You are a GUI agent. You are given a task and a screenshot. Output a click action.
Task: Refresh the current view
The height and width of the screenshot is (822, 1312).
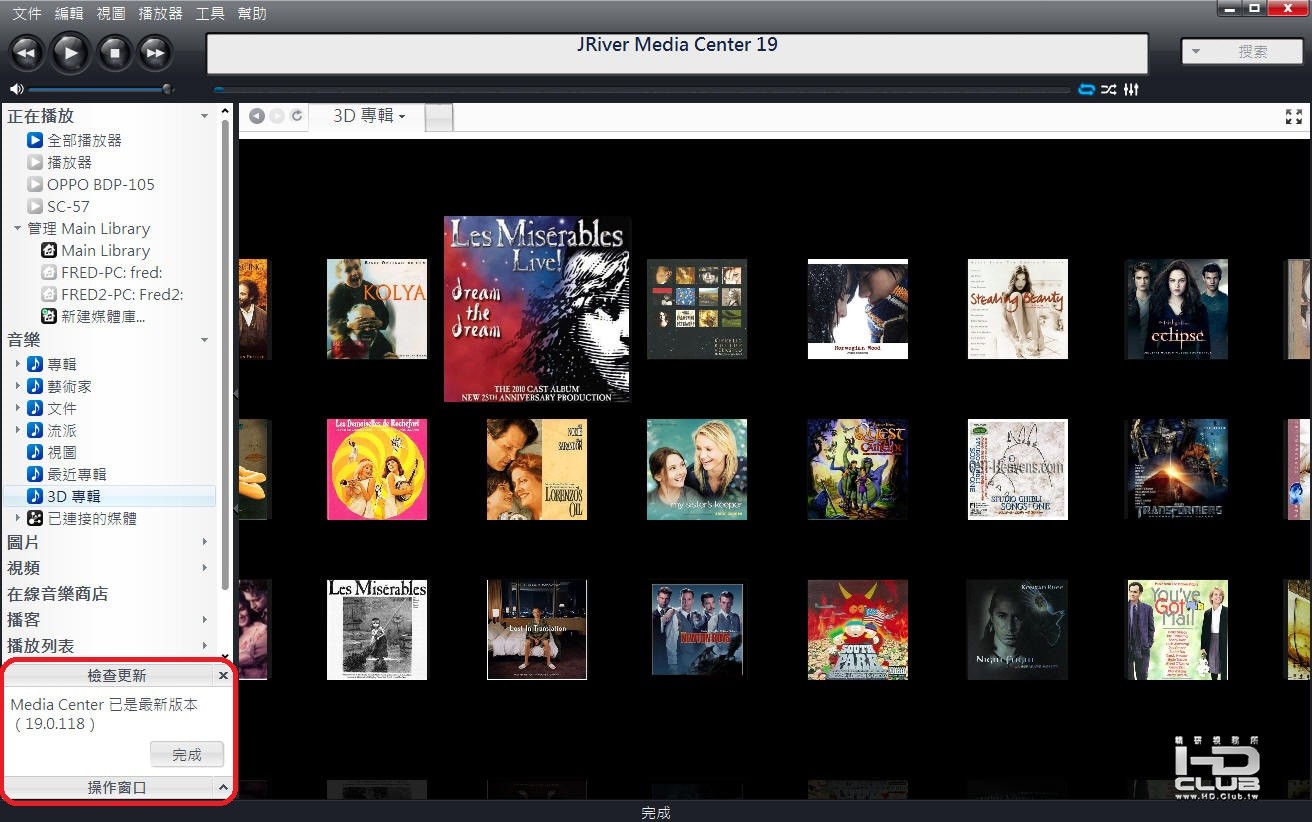pos(297,116)
